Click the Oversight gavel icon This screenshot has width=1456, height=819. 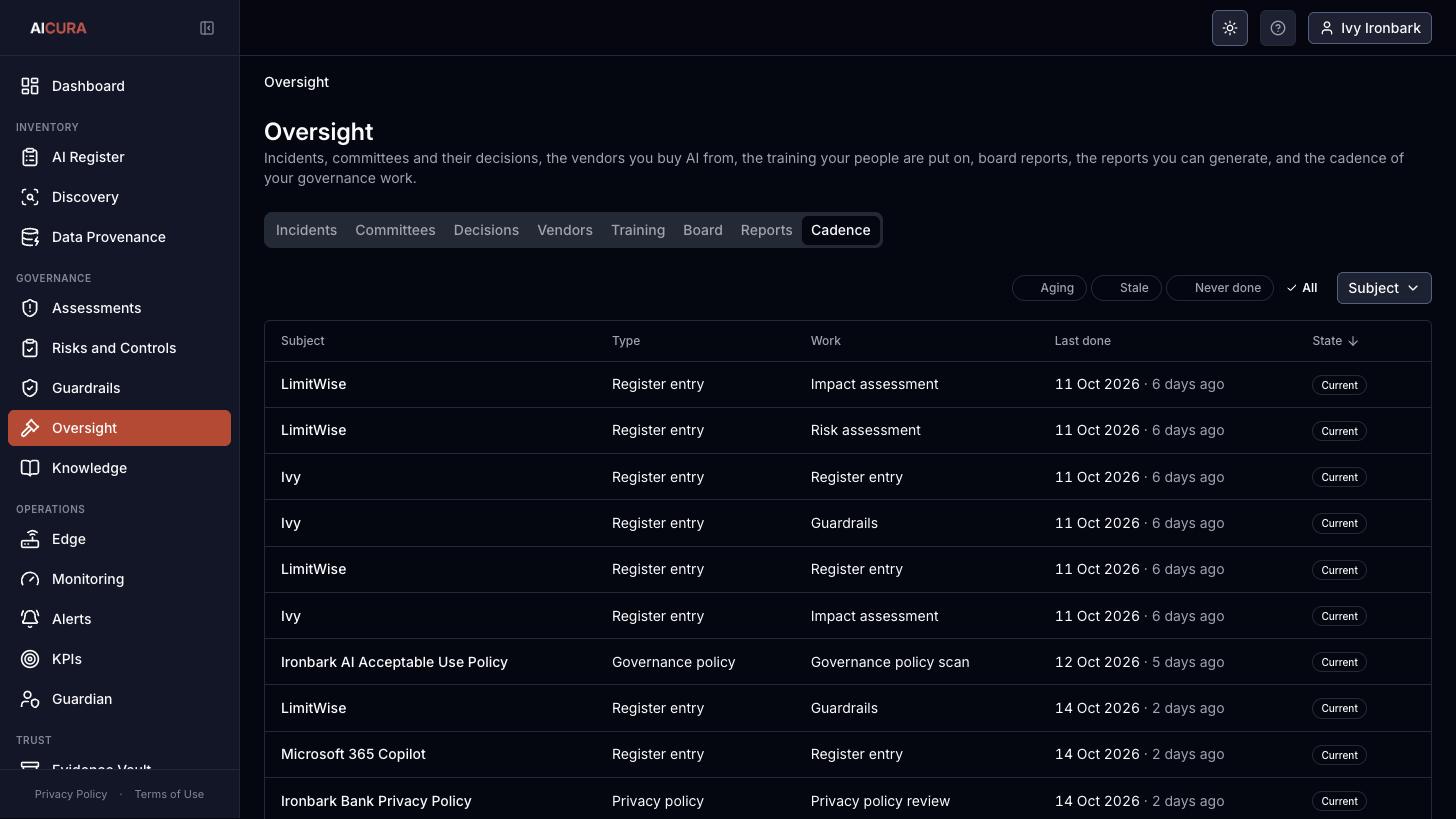pyautogui.click(x=30, y=428)
